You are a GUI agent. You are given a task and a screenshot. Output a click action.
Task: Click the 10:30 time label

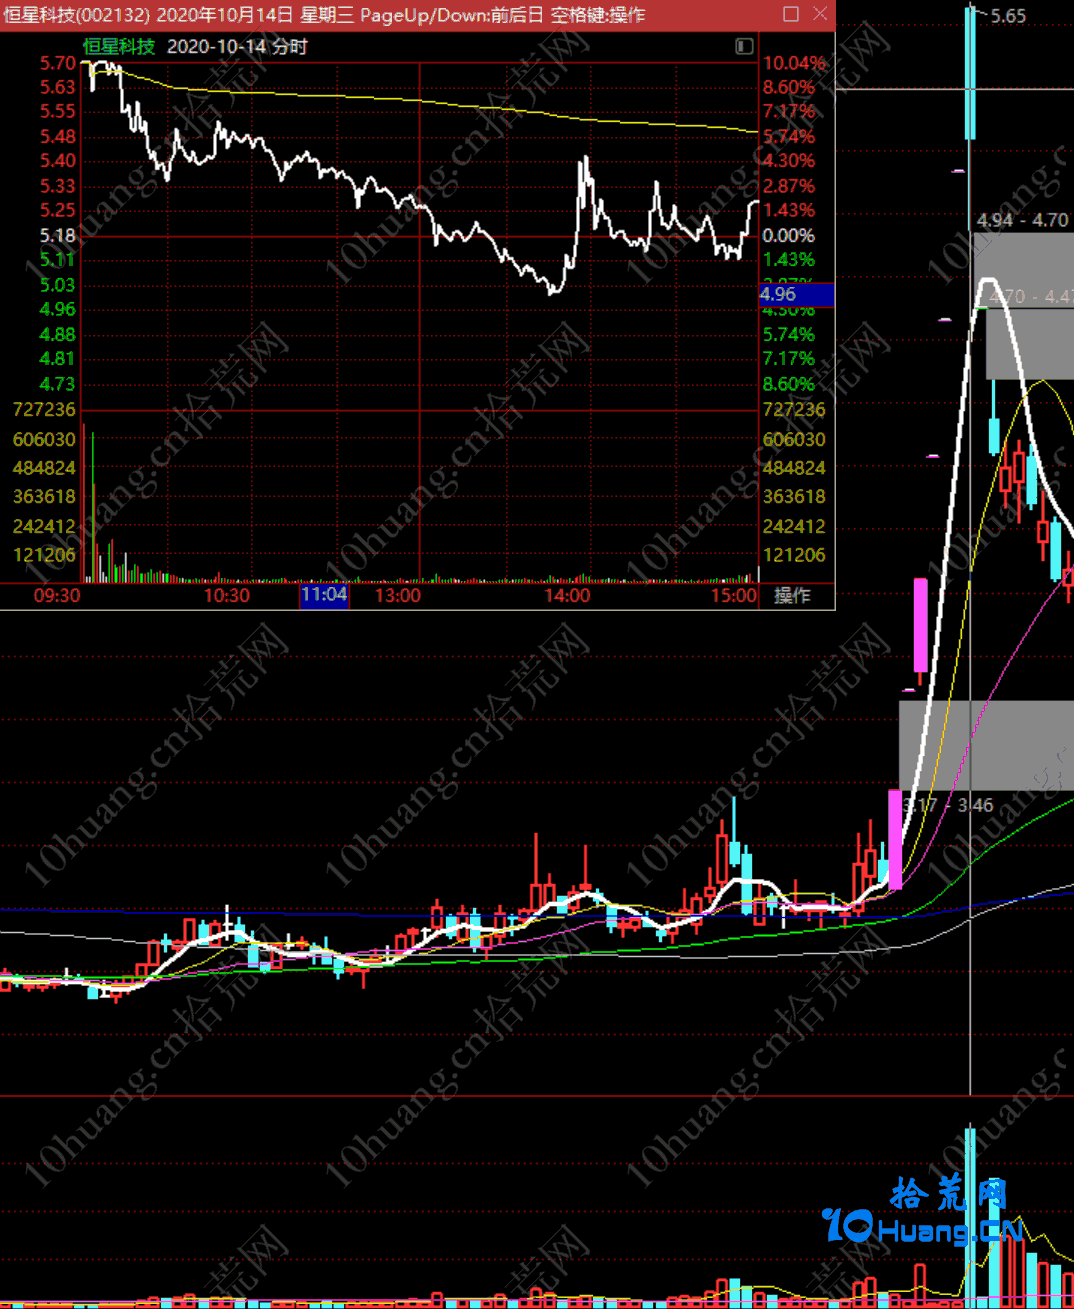[227, 596]
